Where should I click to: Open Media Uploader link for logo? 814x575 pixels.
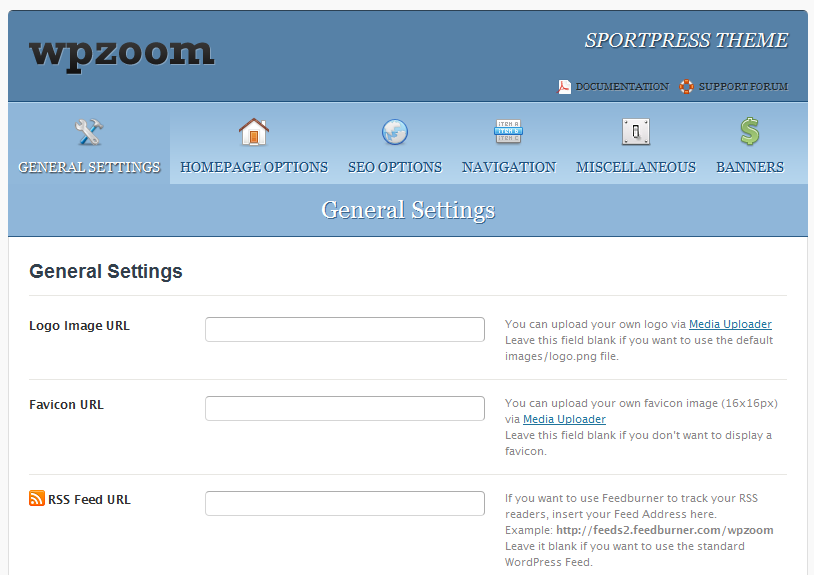click(x=730, y=324)
